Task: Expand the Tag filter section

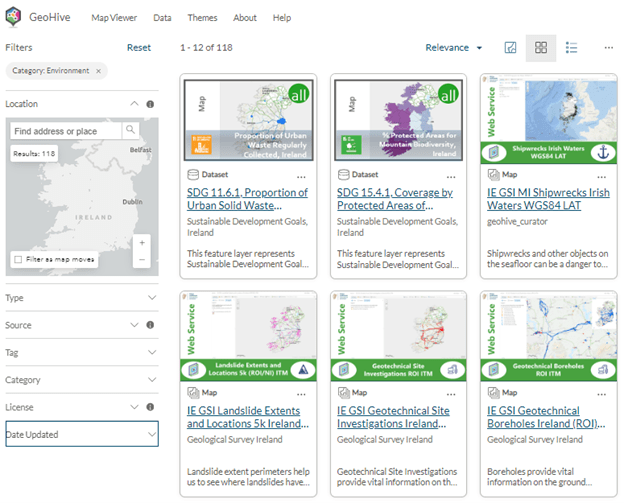Action: click(x=152, y=352)
